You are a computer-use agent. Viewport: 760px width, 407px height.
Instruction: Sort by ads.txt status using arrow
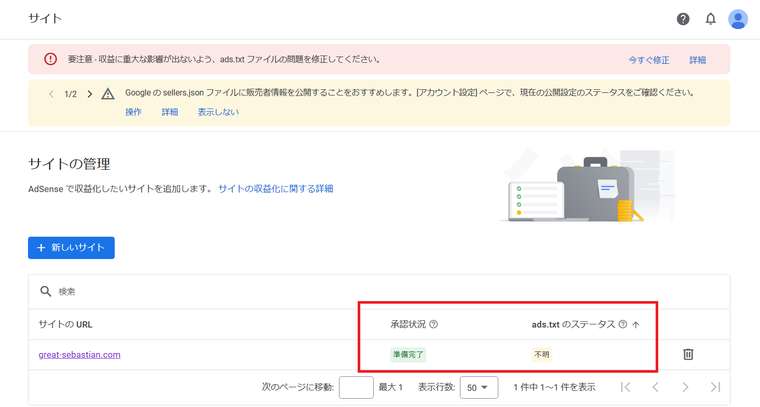click(x=636, y=324)
